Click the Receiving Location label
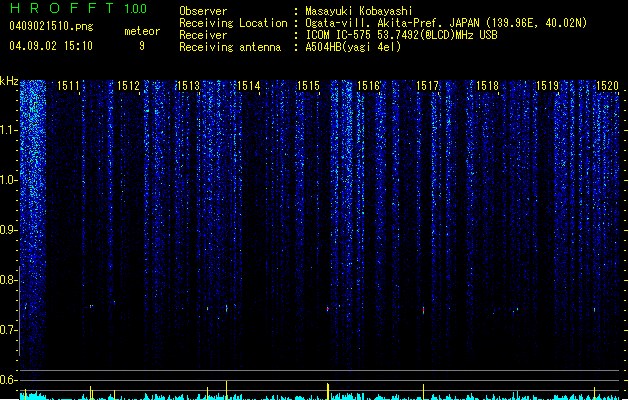This screenshot has width=629, height=400. (x=233, y=23)
